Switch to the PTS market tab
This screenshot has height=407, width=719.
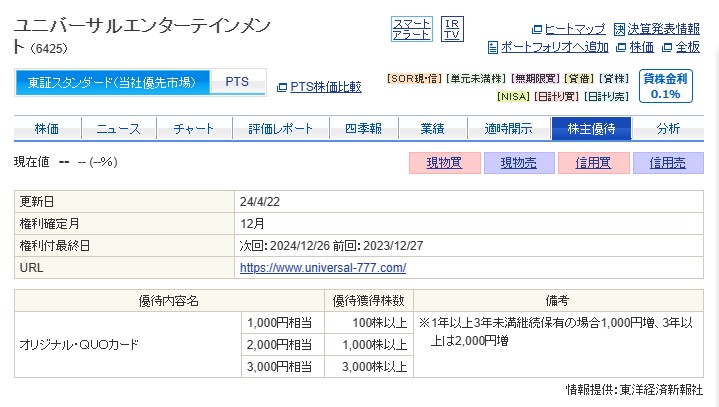[237, 82]
